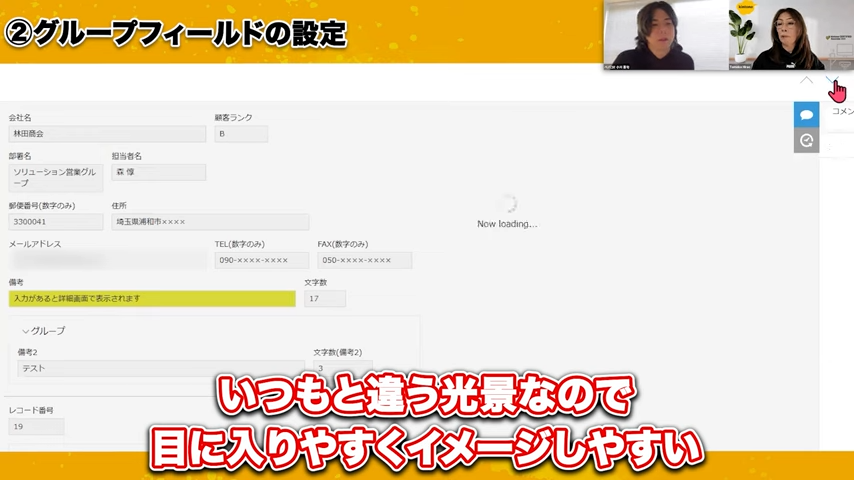The image size is (854, 480).
Task: Click the 文字数(備考2) label
Action: 338,353
